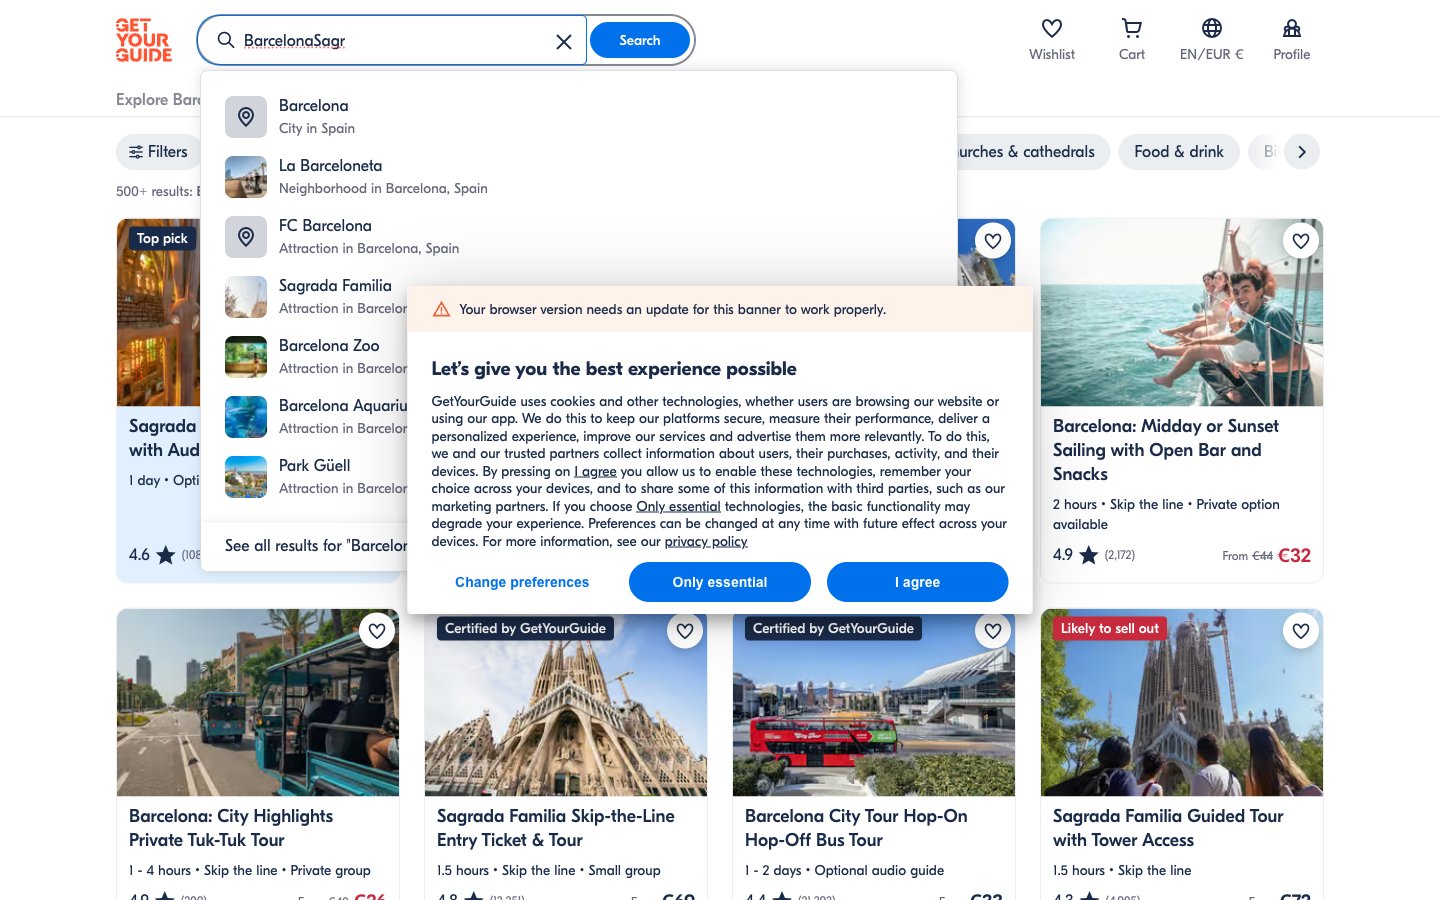Click the GetYourGuide logo
Viewport: 1440px width, 900px height.
coord(144,41)
